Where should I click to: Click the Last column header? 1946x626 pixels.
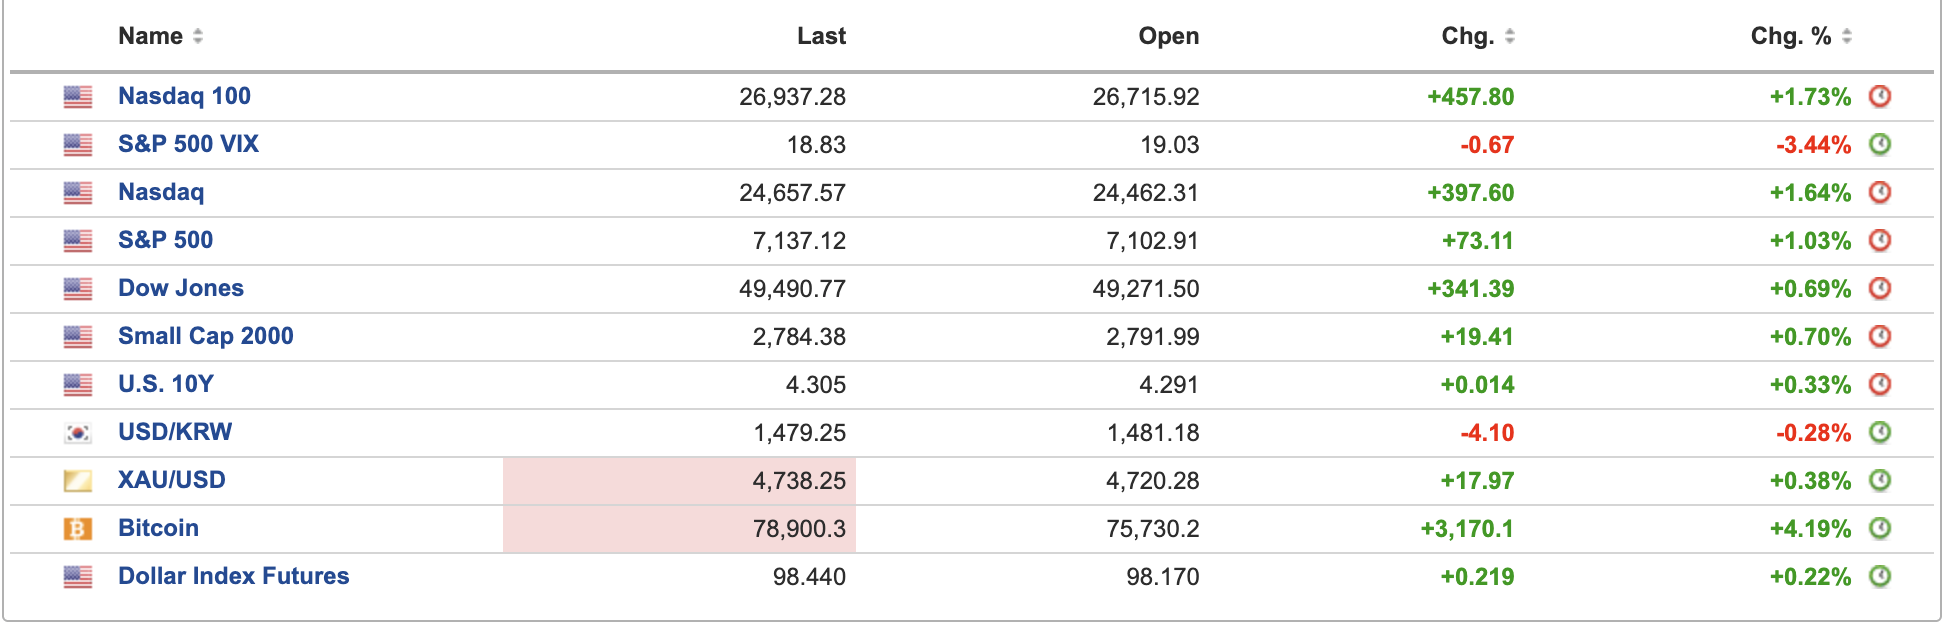(x=821, y=37)
